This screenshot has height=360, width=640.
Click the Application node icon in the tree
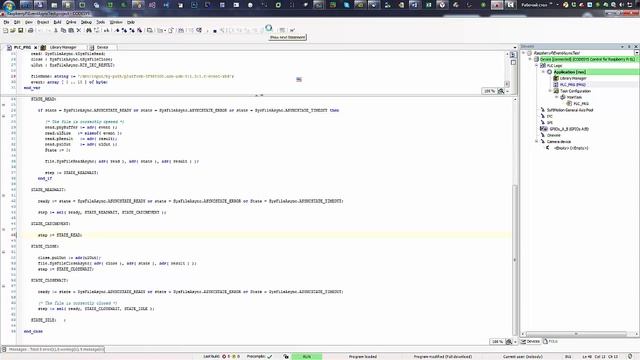coord(549,72)
